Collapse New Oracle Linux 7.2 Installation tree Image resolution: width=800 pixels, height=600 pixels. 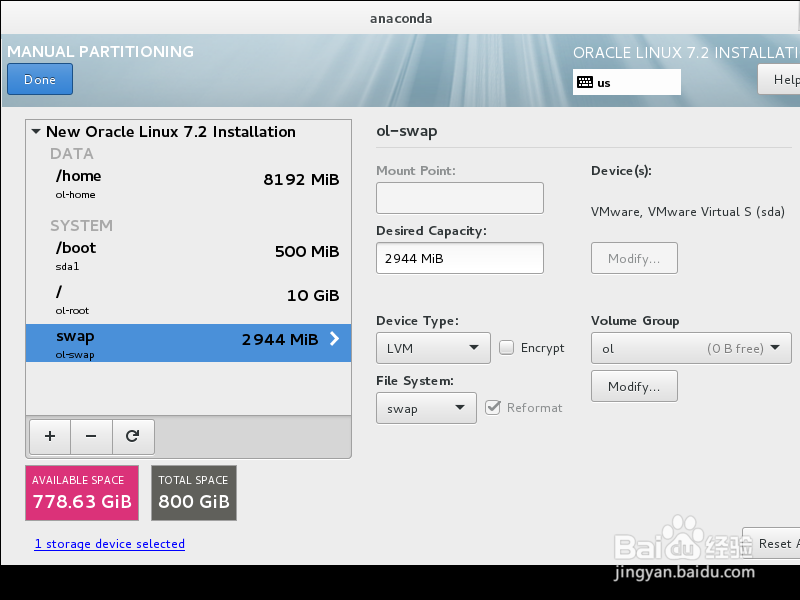36,132
